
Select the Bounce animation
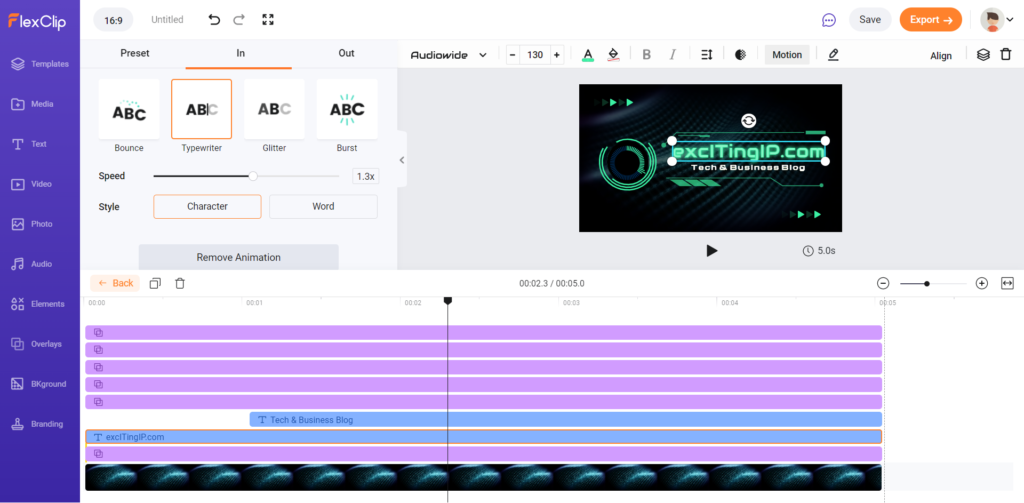click(129, 116)
